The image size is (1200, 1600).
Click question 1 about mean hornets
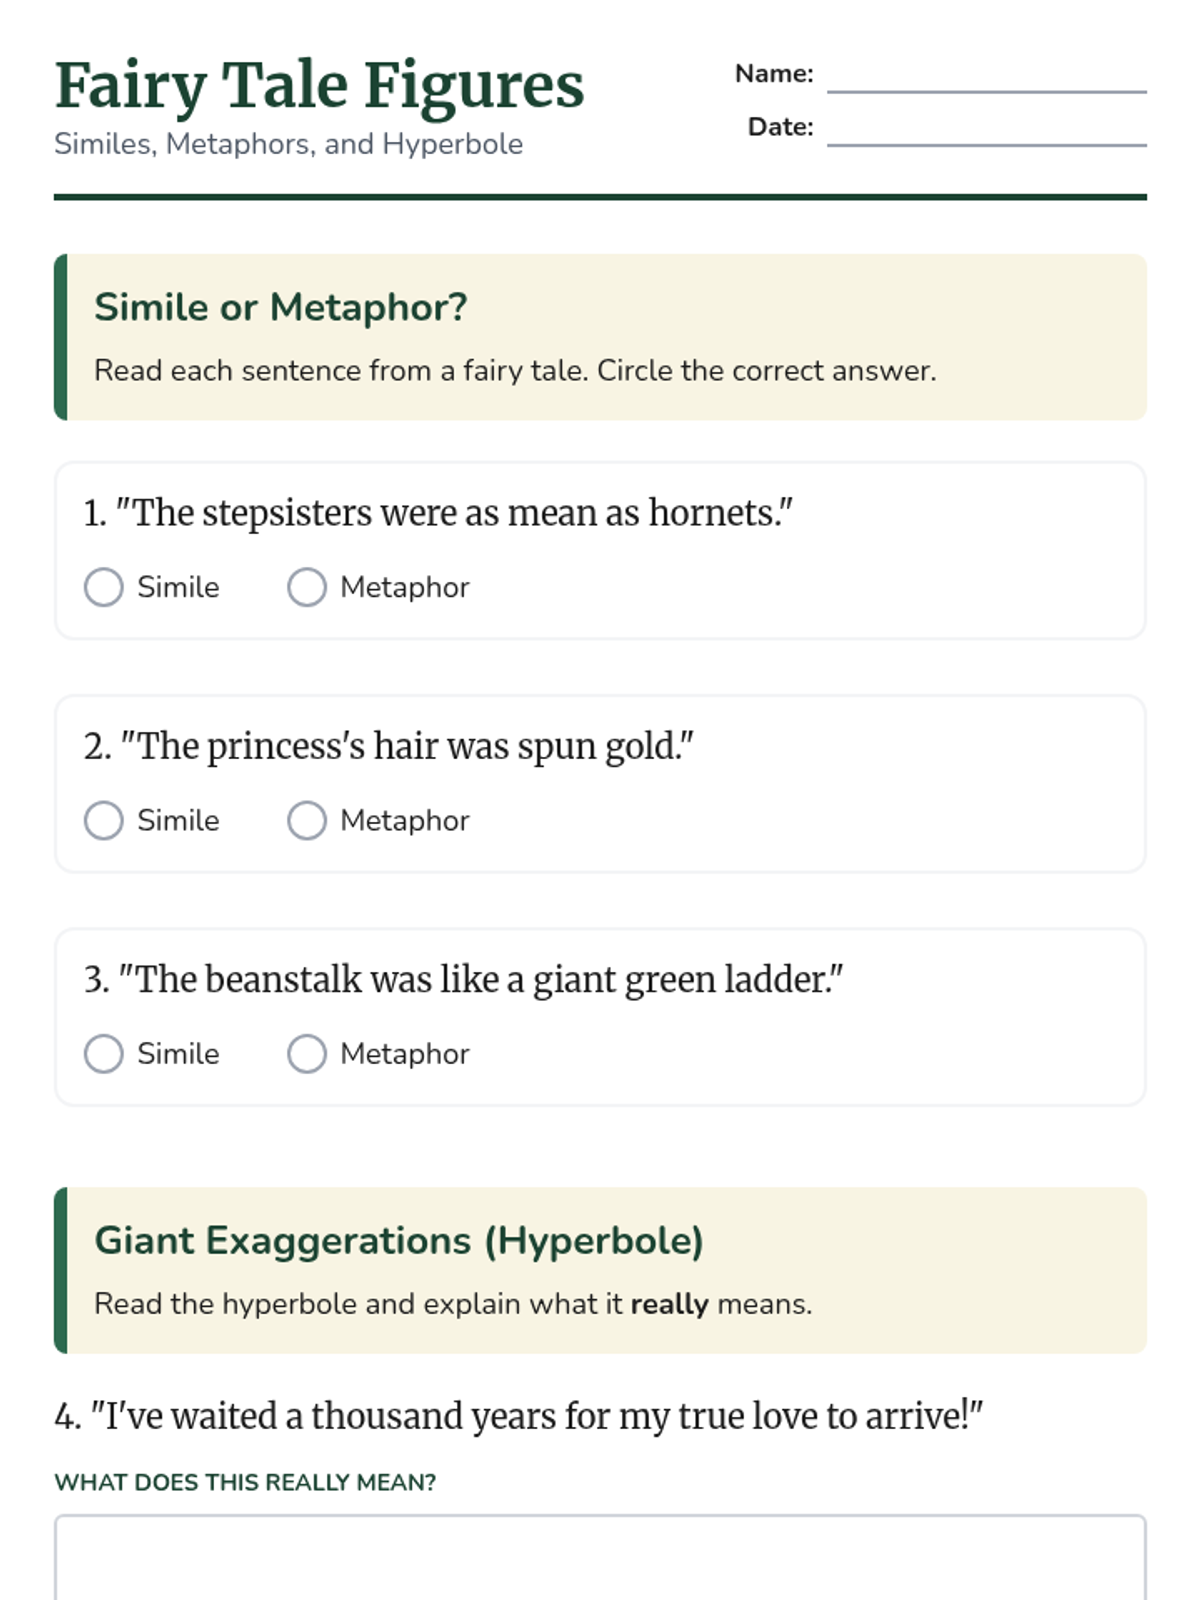point(438,513)
